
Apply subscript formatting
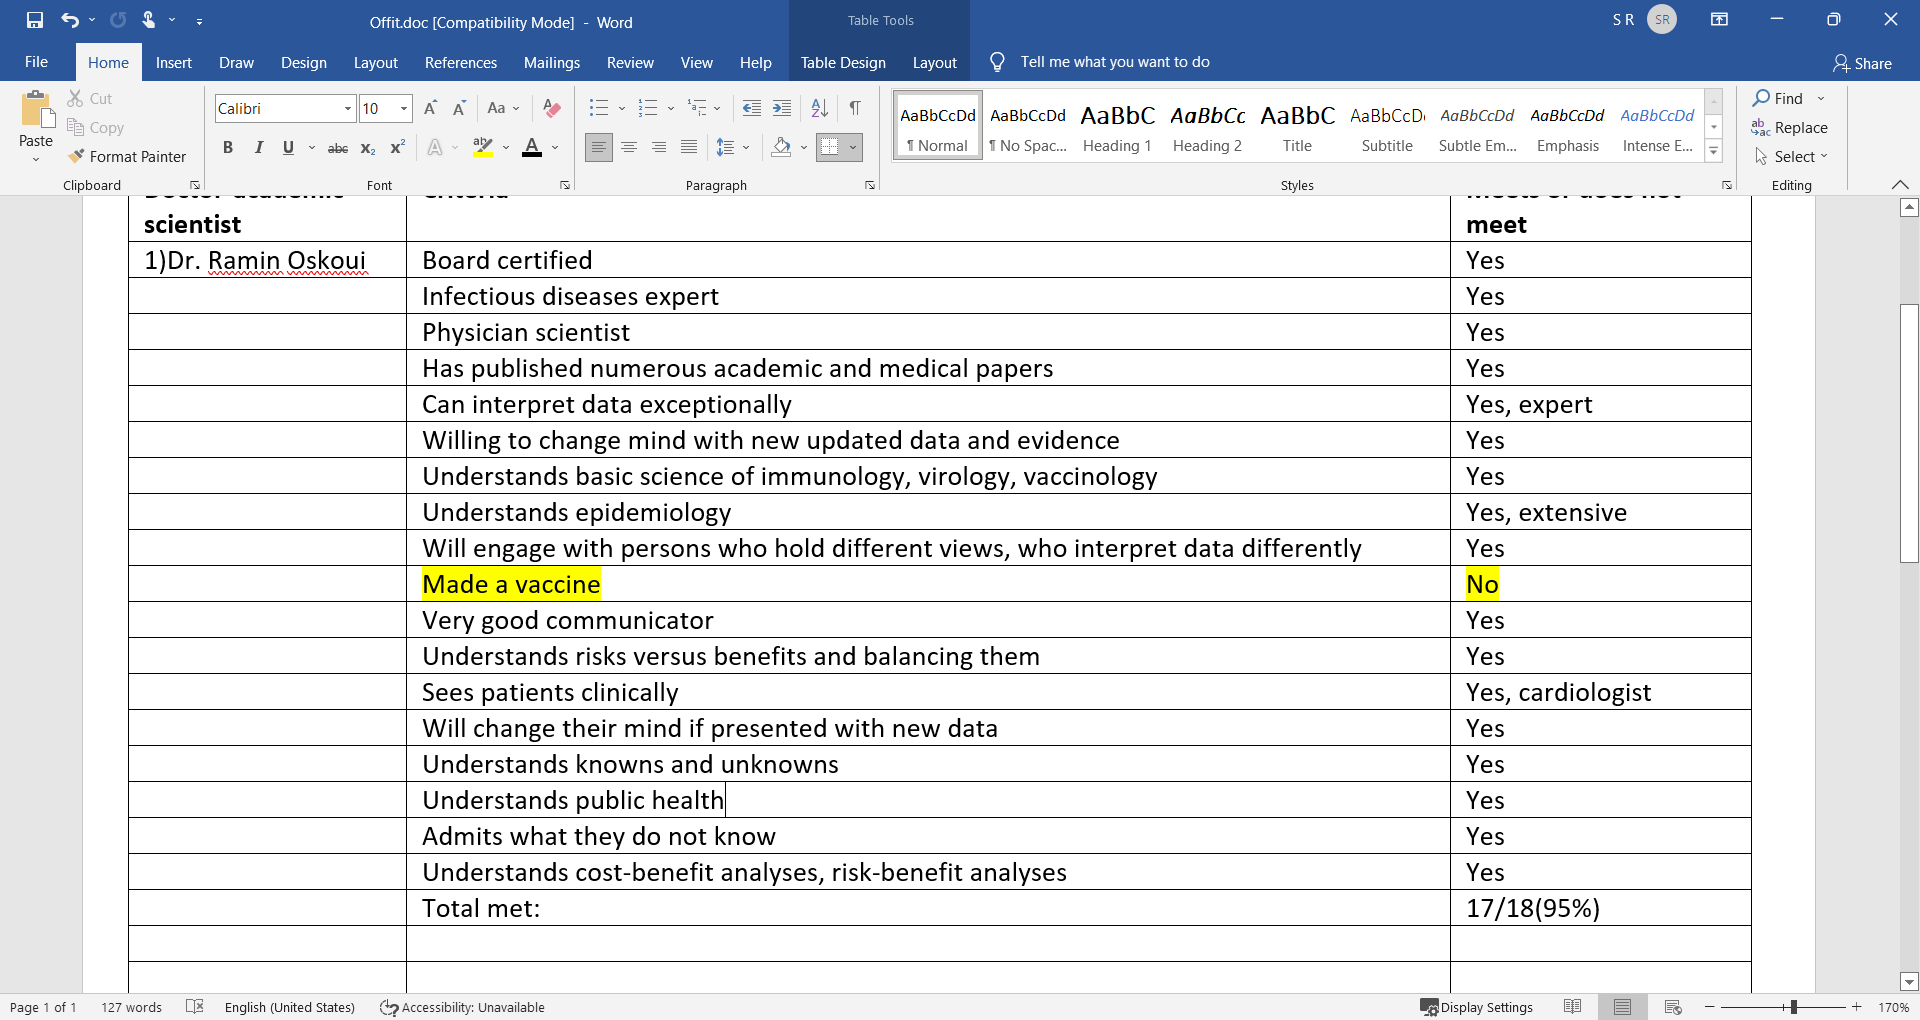pos(368,148)
